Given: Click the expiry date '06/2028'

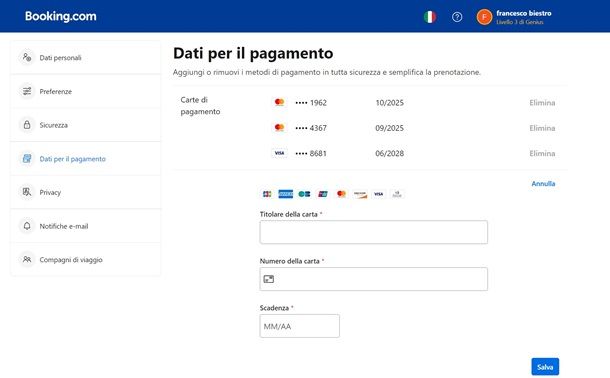Looking at the screenshot, I should tap(389, 153).
